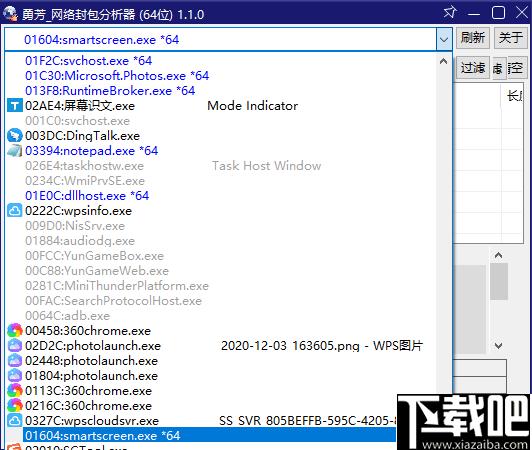
Task: Click the wpscloudsvr.exe cloud icon
Action: [x=15, y=420]
